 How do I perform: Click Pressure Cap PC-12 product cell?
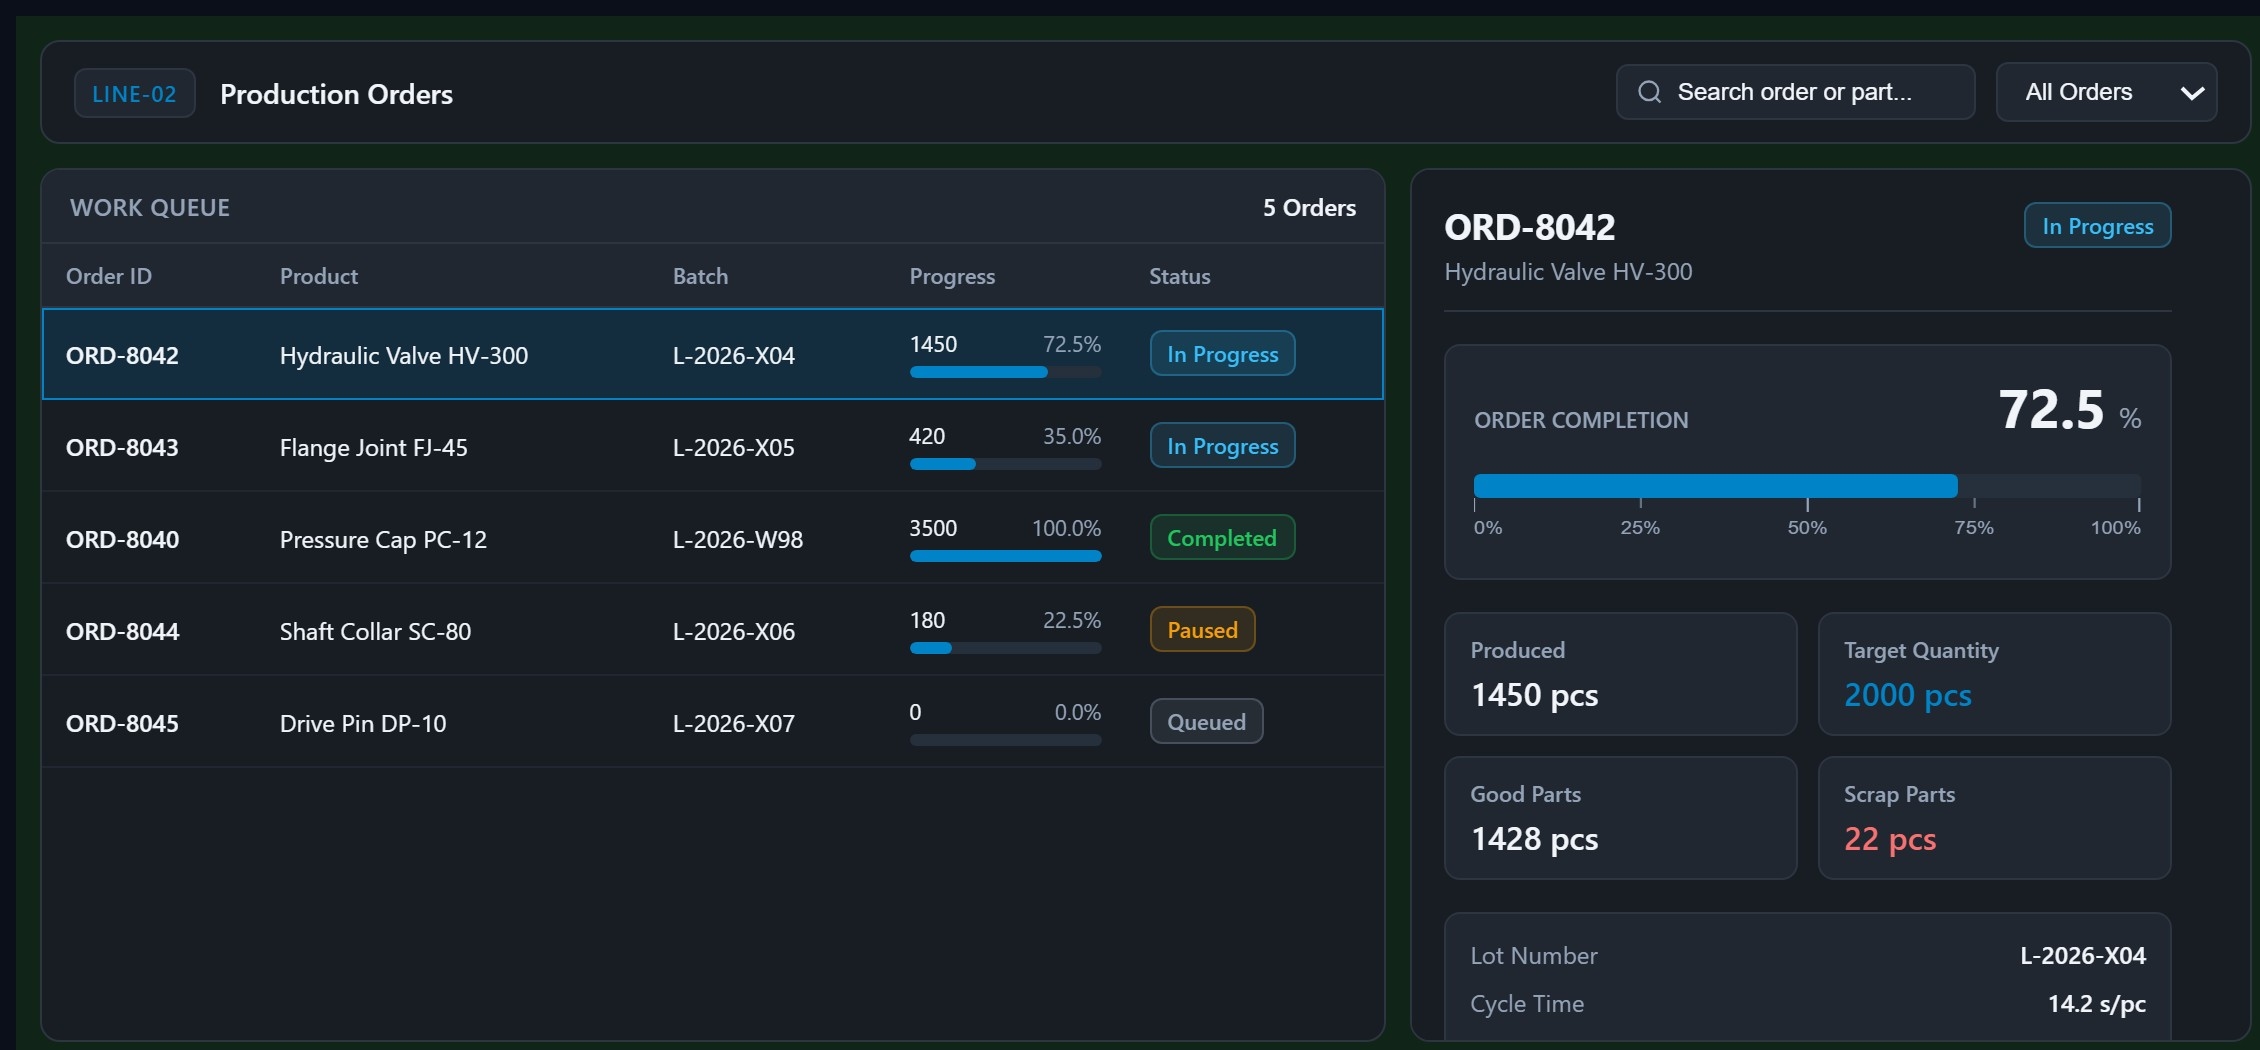click(x=383, y=540)
